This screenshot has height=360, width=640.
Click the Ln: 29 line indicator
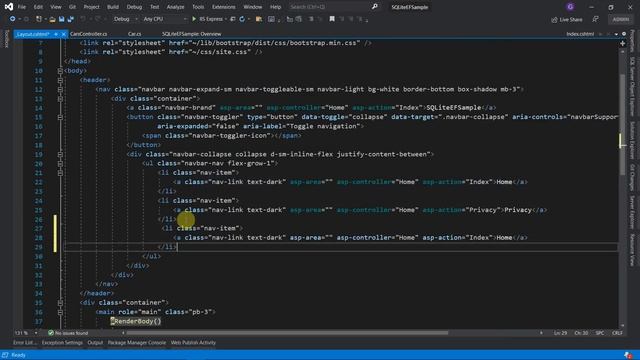point(560,333)
